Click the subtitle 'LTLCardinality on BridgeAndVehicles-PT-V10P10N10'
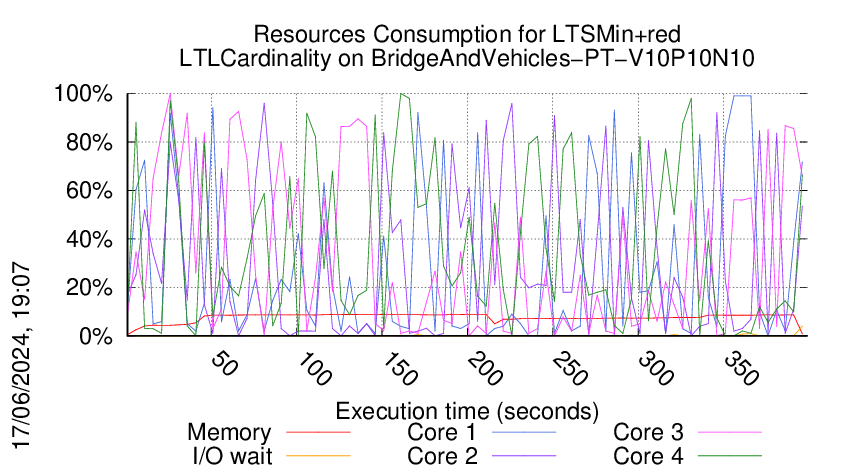Viewport: 850px width, 475px height. pos(467,59)
